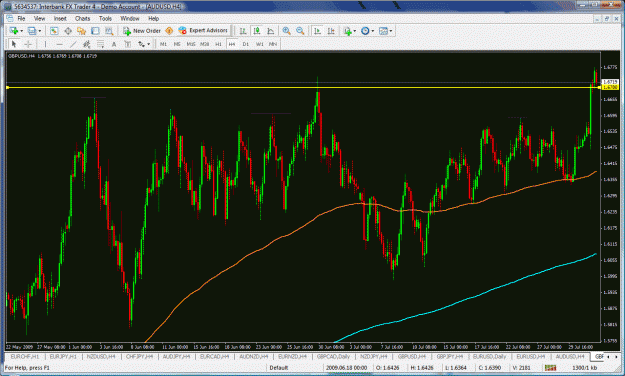Screen dimensions: 625x376
Task: Zoom in on the chart
Action: 286,31
